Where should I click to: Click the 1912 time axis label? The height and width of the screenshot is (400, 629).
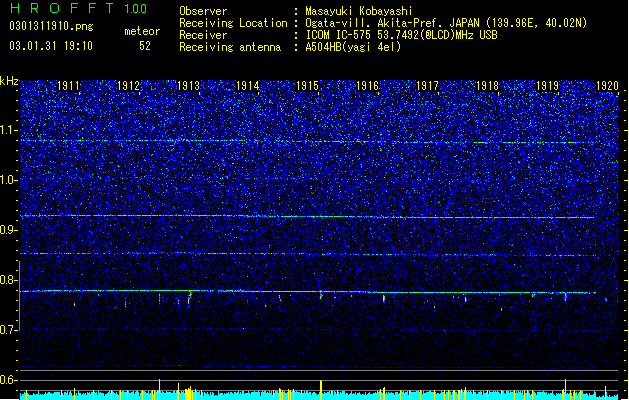tap(128, 86)
